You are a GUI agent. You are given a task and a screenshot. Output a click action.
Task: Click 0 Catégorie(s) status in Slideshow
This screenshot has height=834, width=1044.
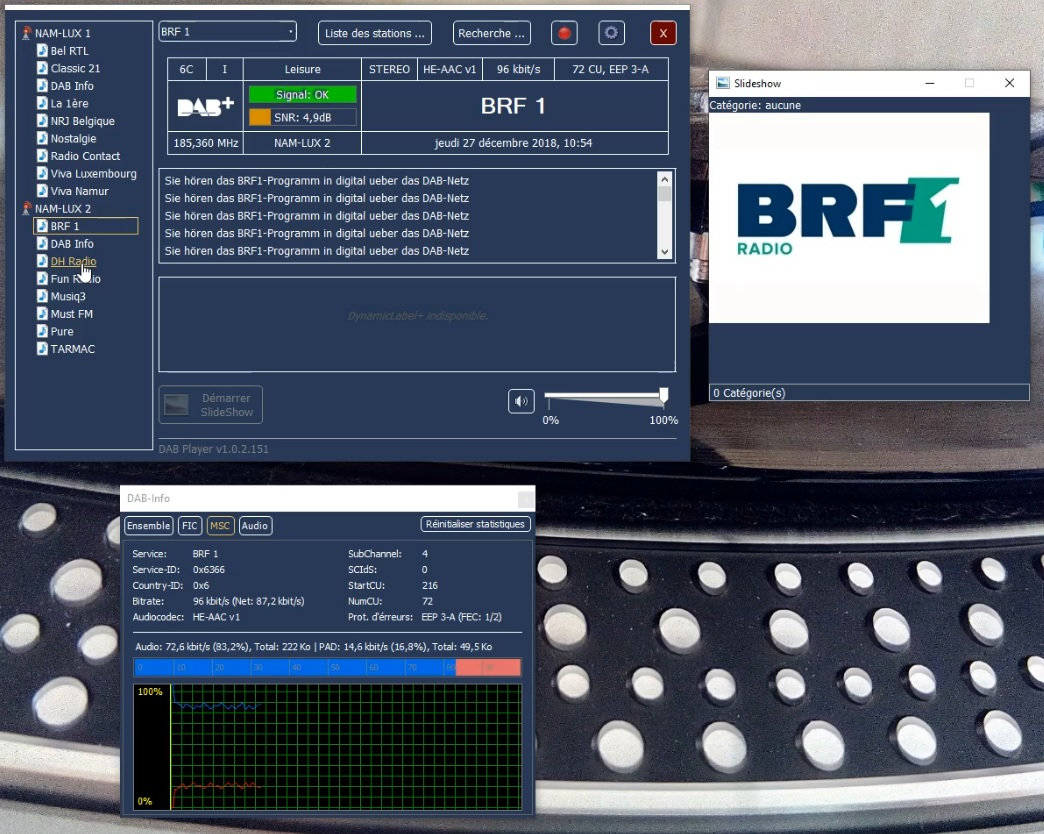pyautogui.click(x=749, y=393)
